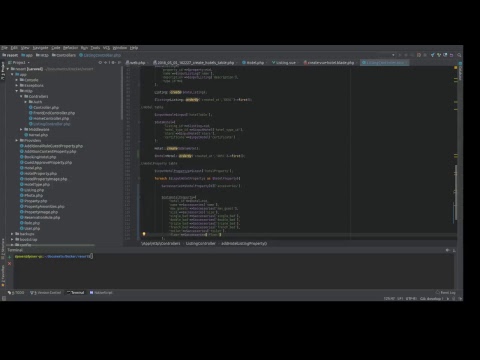Expand the Exceptions folder

pos(17,85)
